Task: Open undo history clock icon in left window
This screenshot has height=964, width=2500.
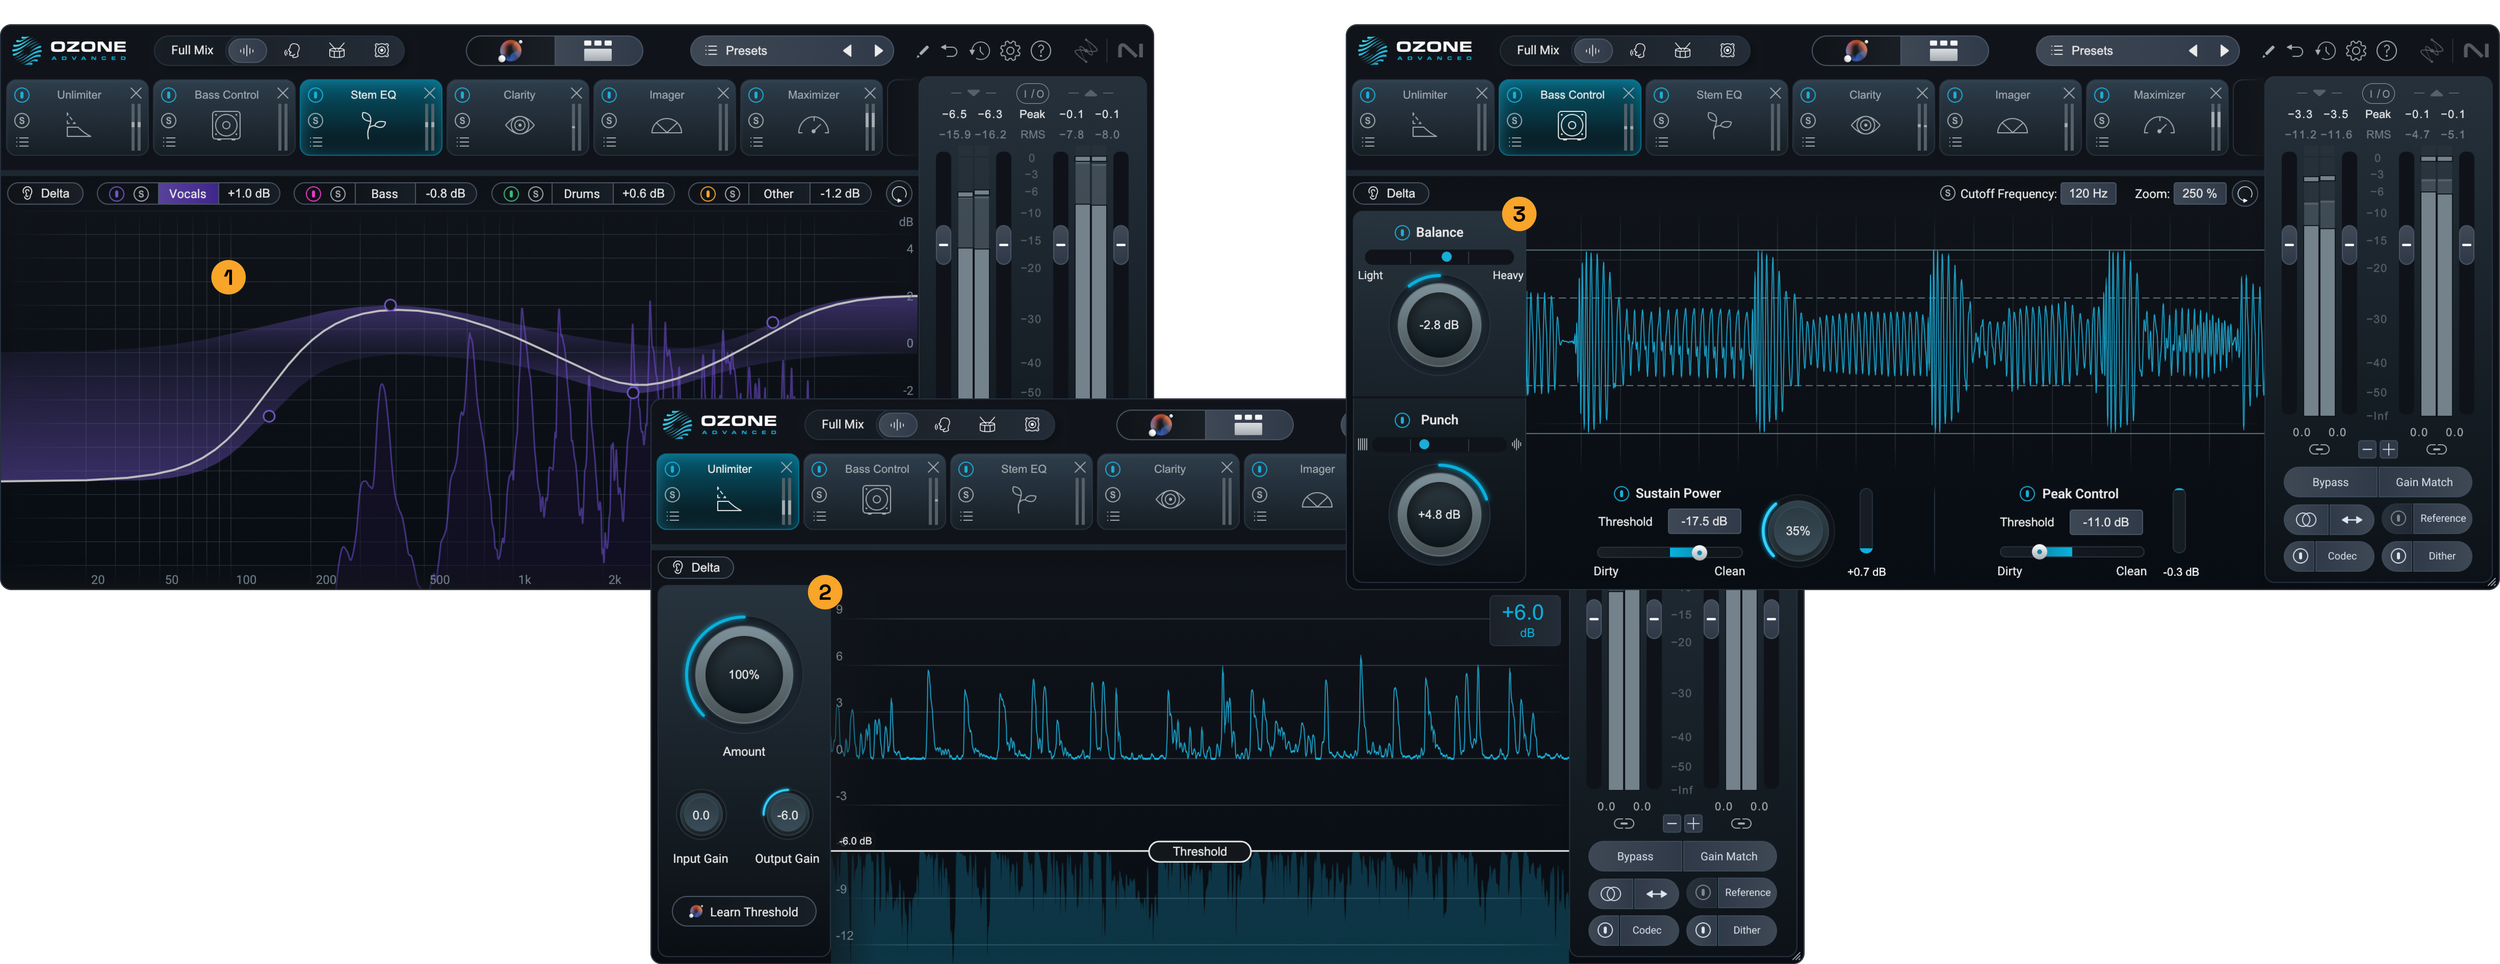Action: tap(979, 50)
